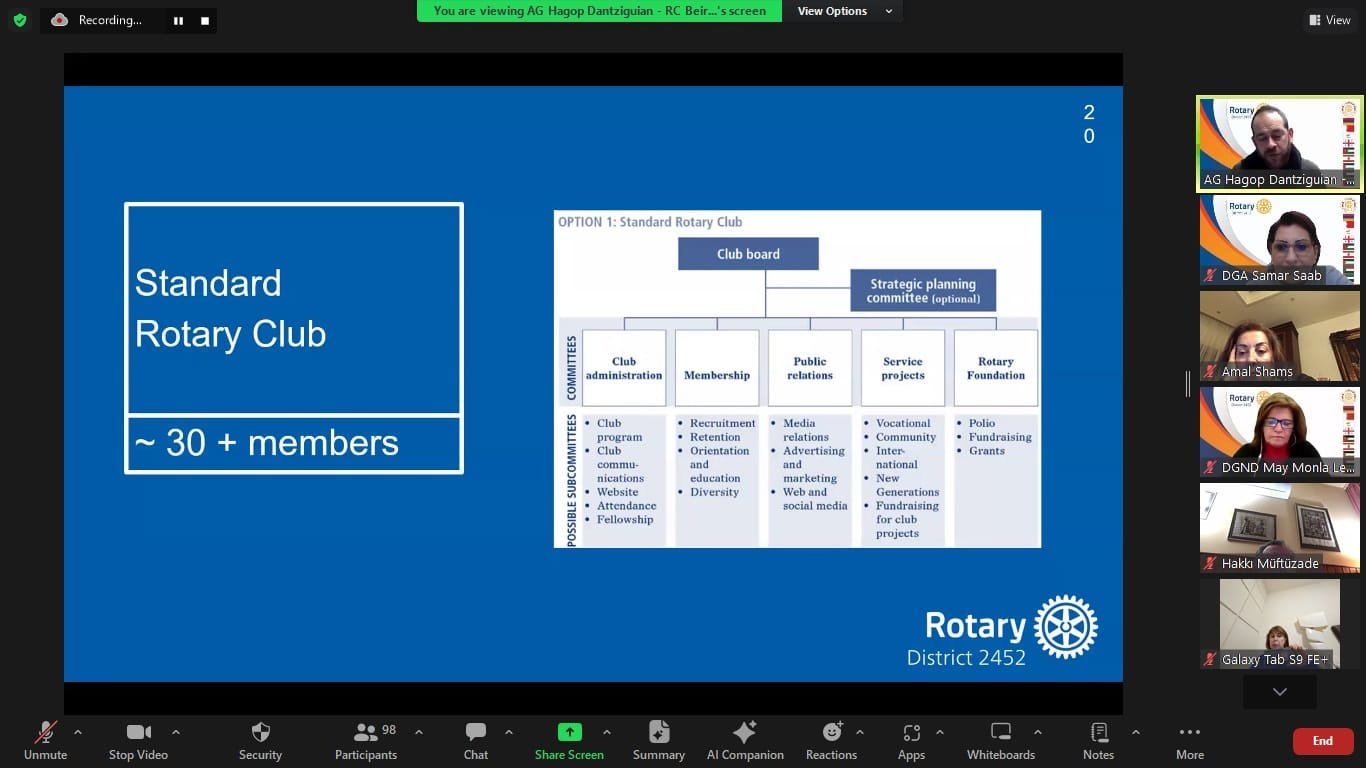
Task: Select DGA Samar Saab video thumbnail
Action: [1279, 240]
